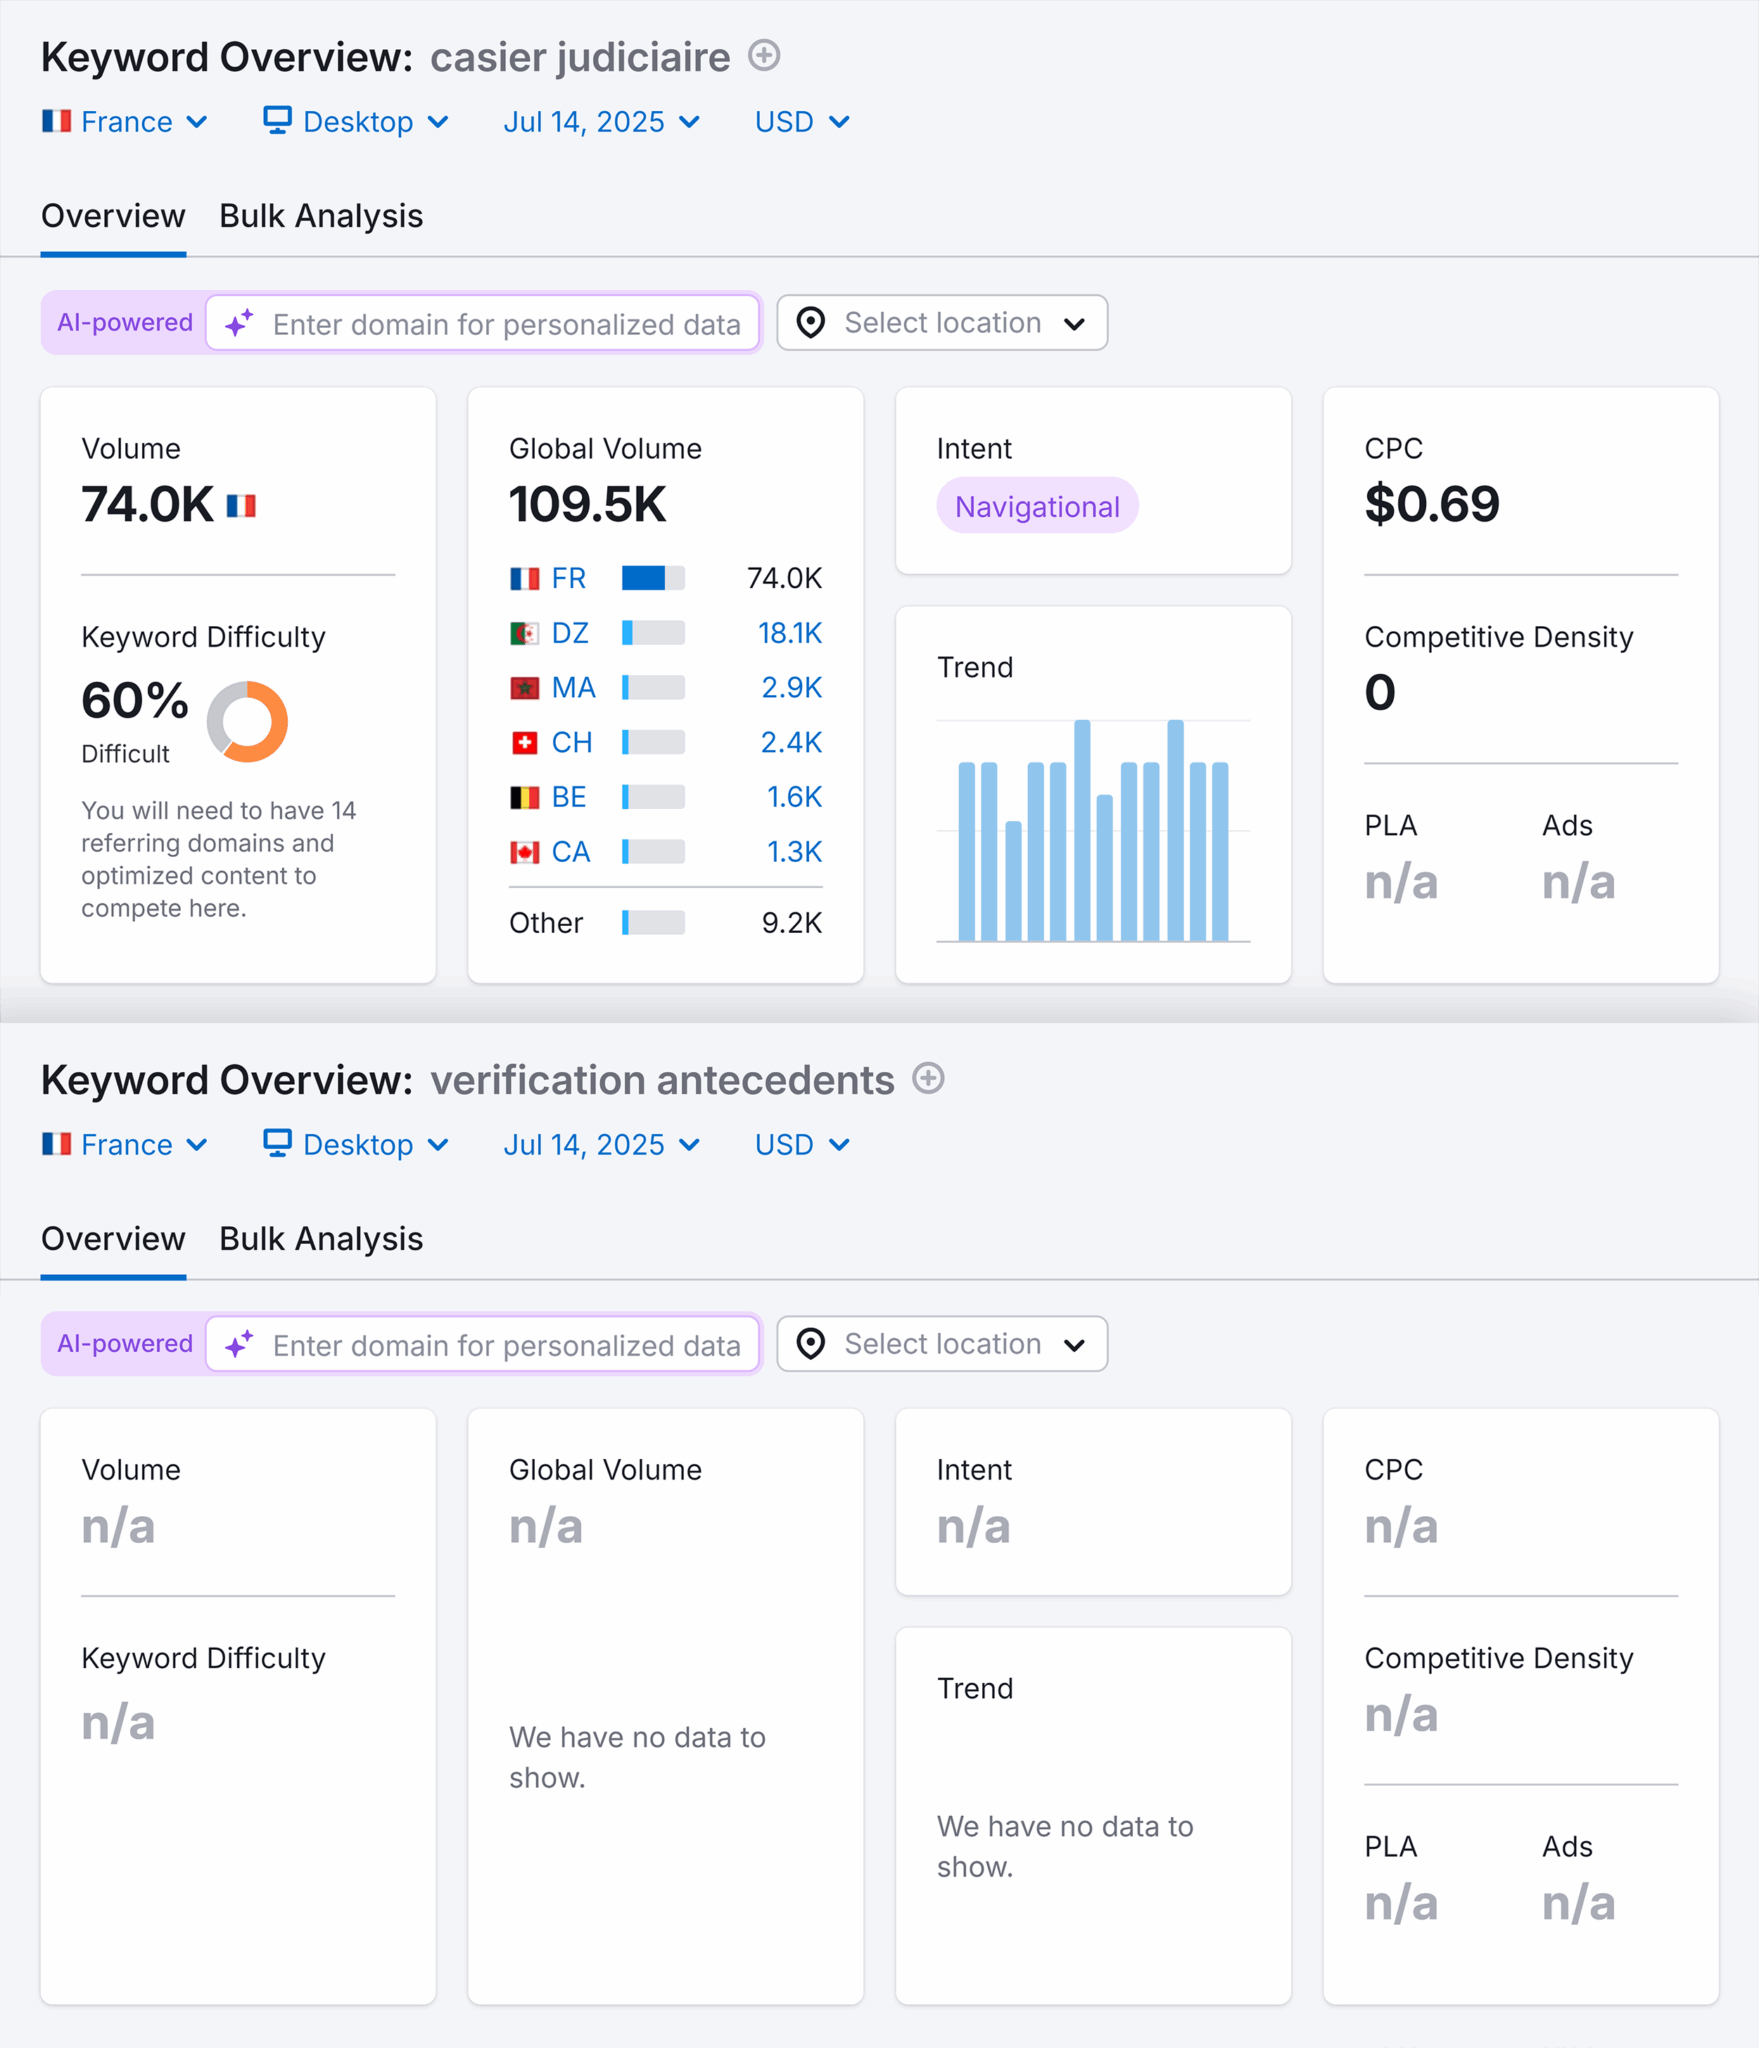Click French flag next to 74.0K volume
The width and height of the screenshot is (1759, 2048).
[241, 506]
